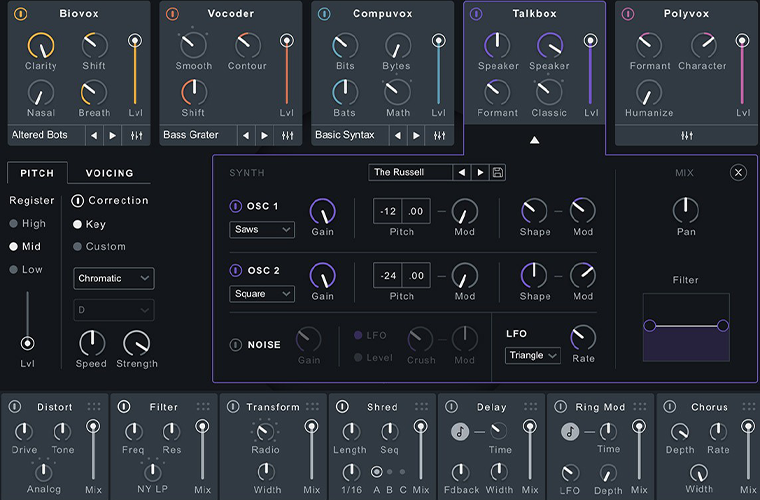Enable the NOISE oscillator power button

[x=235, y=345]
